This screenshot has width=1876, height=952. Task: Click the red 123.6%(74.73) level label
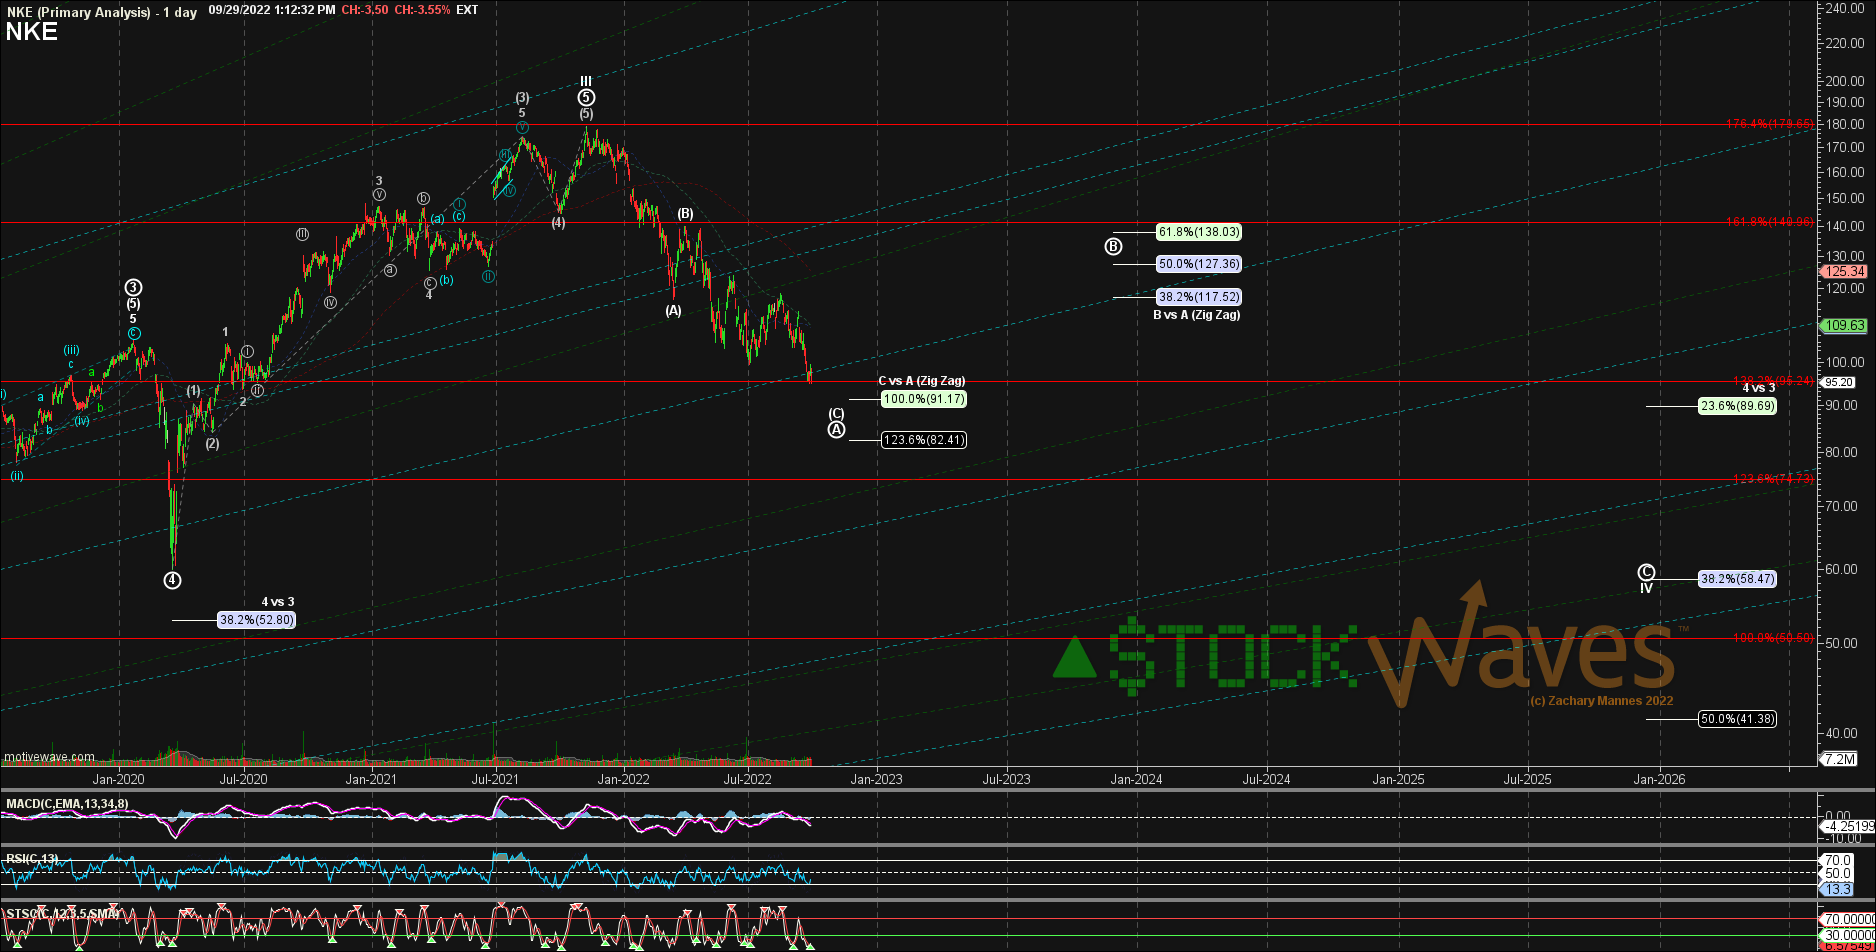coord(1773,479)
